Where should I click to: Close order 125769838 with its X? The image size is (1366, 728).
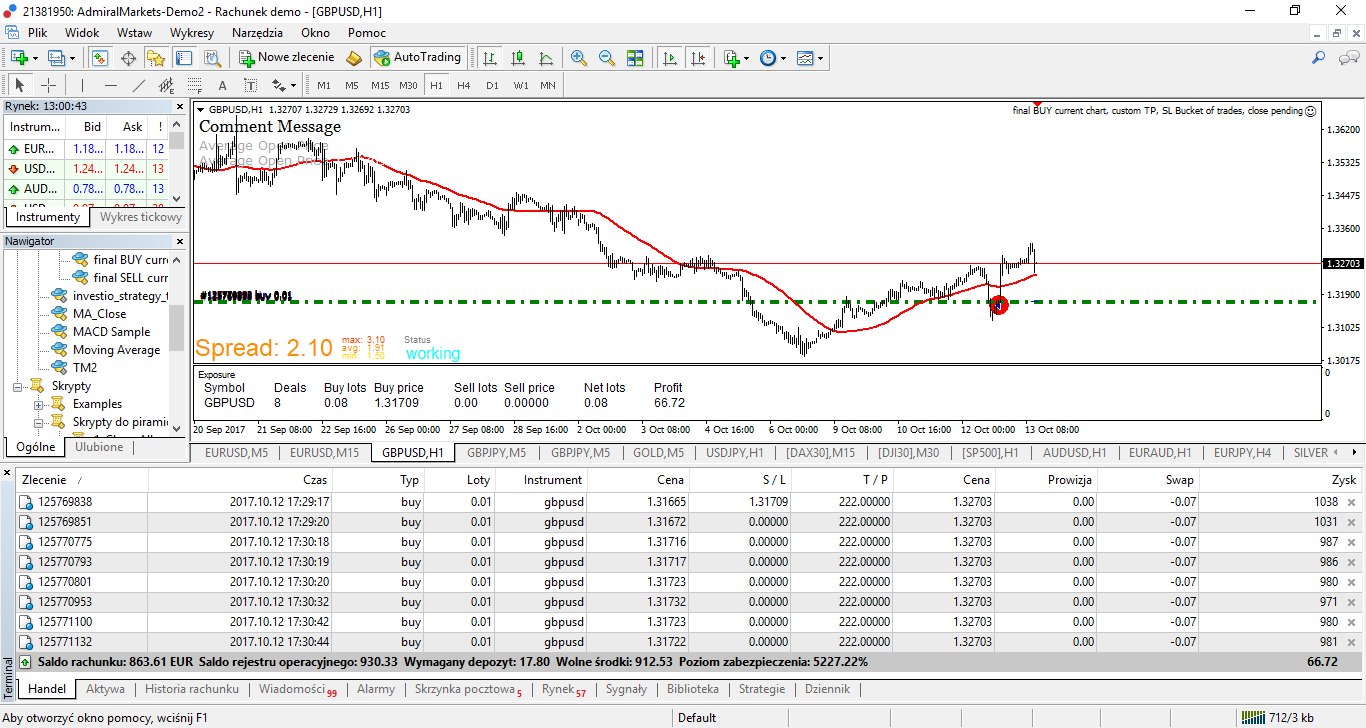click(1351, 502)
